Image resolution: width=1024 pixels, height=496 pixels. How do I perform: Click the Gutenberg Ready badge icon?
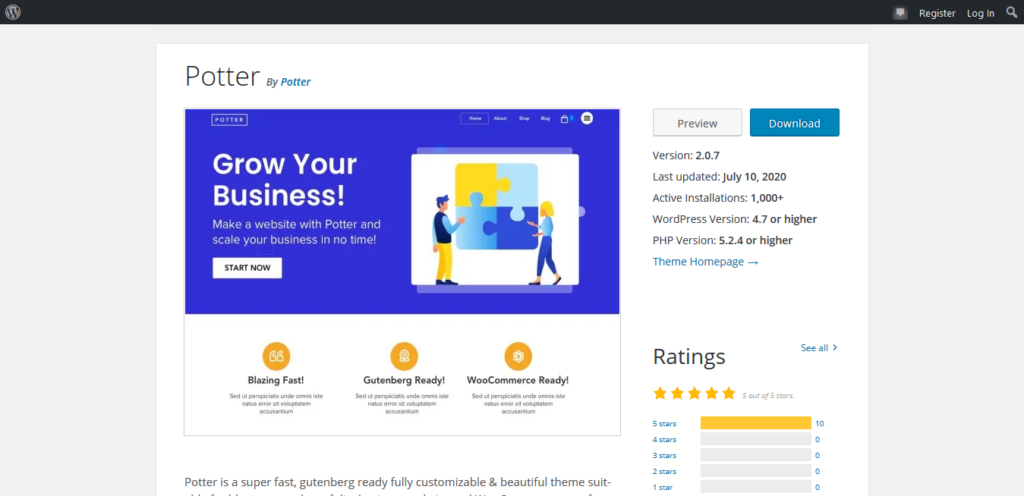tap(404, 356)
